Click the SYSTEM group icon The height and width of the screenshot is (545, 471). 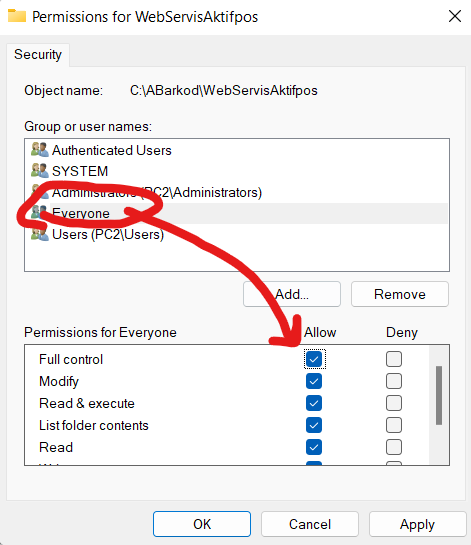(40, 171)
